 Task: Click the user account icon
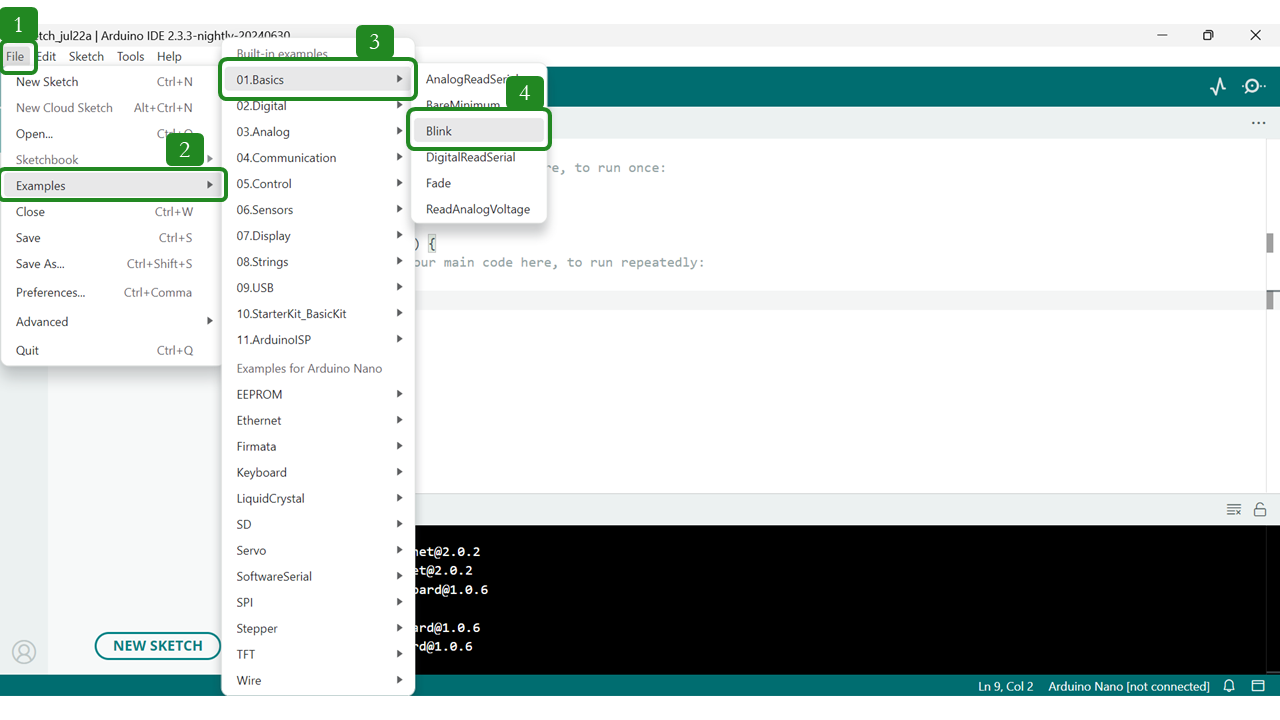pyautogui.click(x=24, y=652)
